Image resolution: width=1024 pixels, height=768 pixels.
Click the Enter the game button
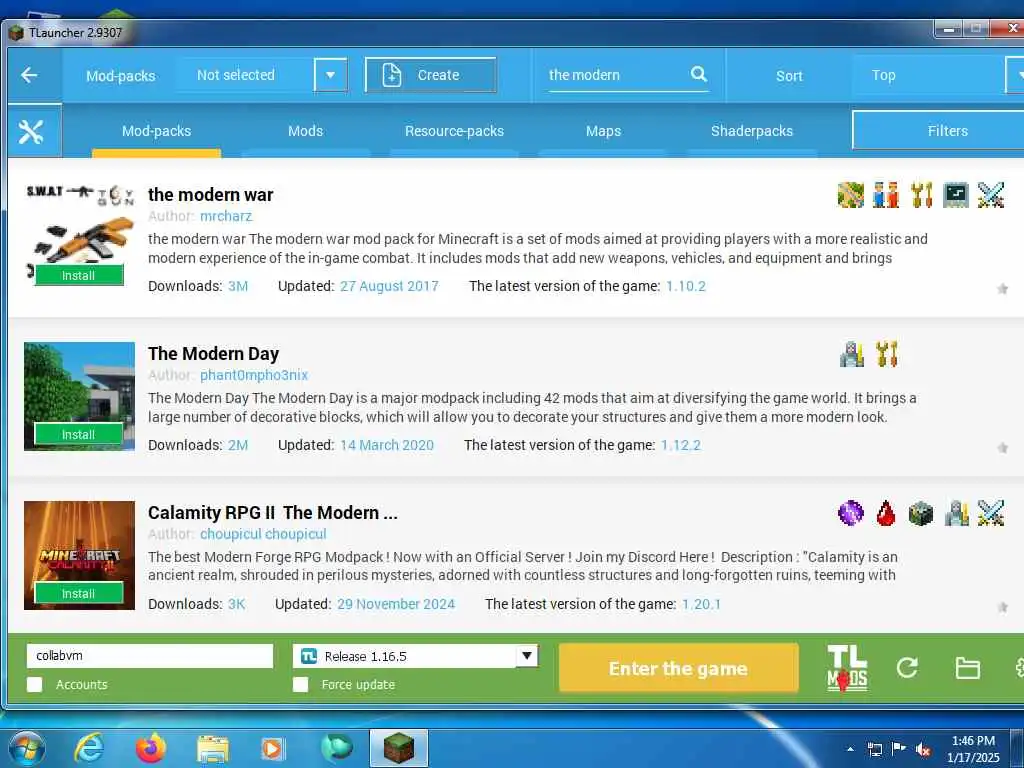[679, 668]
